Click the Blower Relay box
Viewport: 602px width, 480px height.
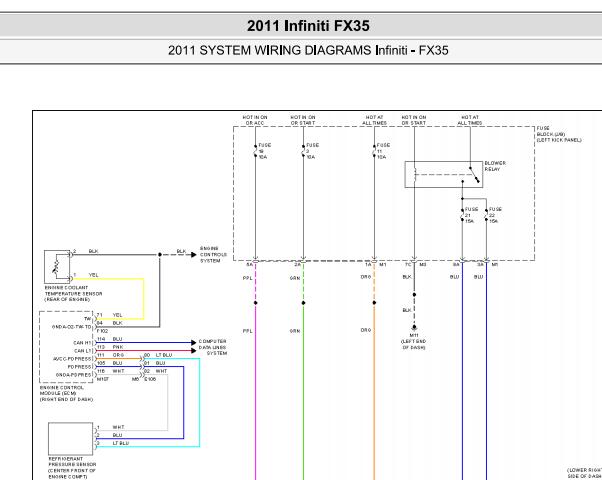(x=443, y=174)
